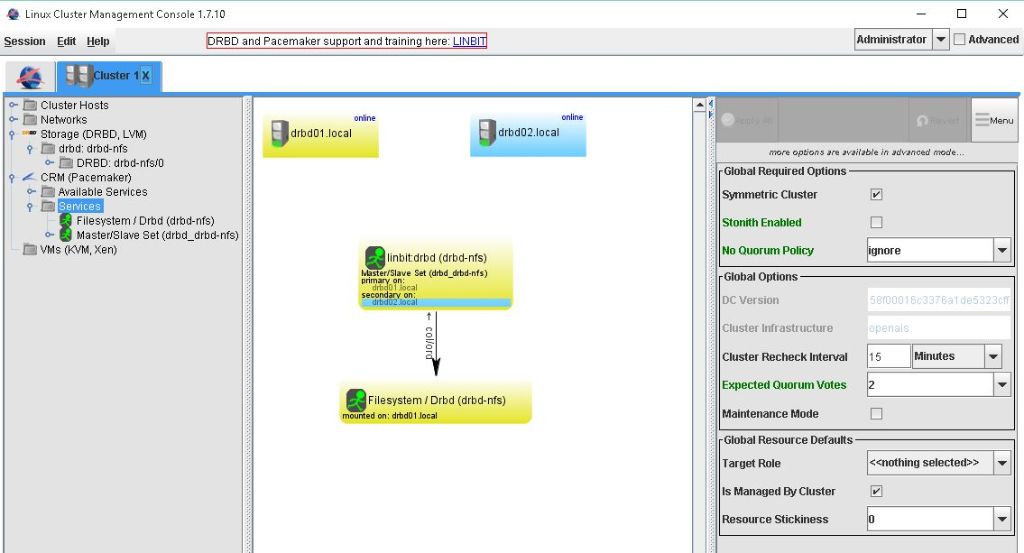This screenshot has height=553, width=1024.
Task: Click "mounted on: drbd01.local" text
Action: (390, 415)
